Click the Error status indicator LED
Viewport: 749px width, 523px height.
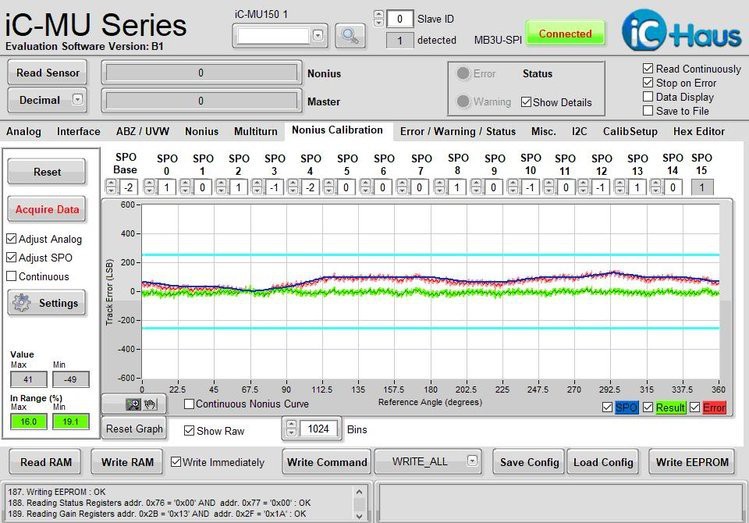coord(462,74)
